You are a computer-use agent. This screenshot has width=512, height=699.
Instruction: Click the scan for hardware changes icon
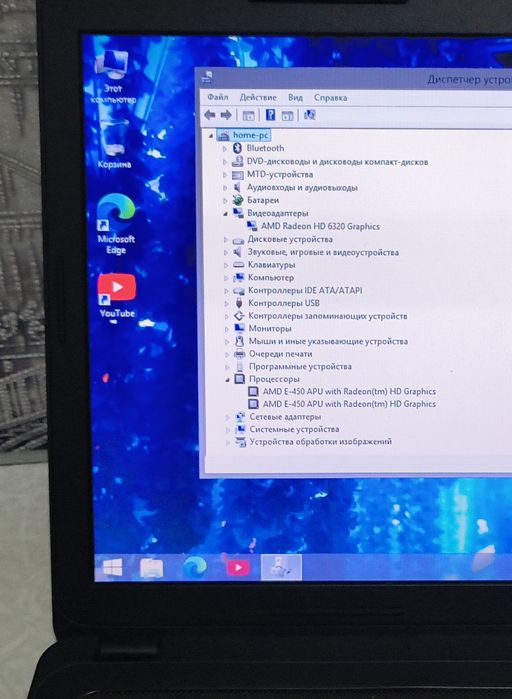click(x=309, y=115)
